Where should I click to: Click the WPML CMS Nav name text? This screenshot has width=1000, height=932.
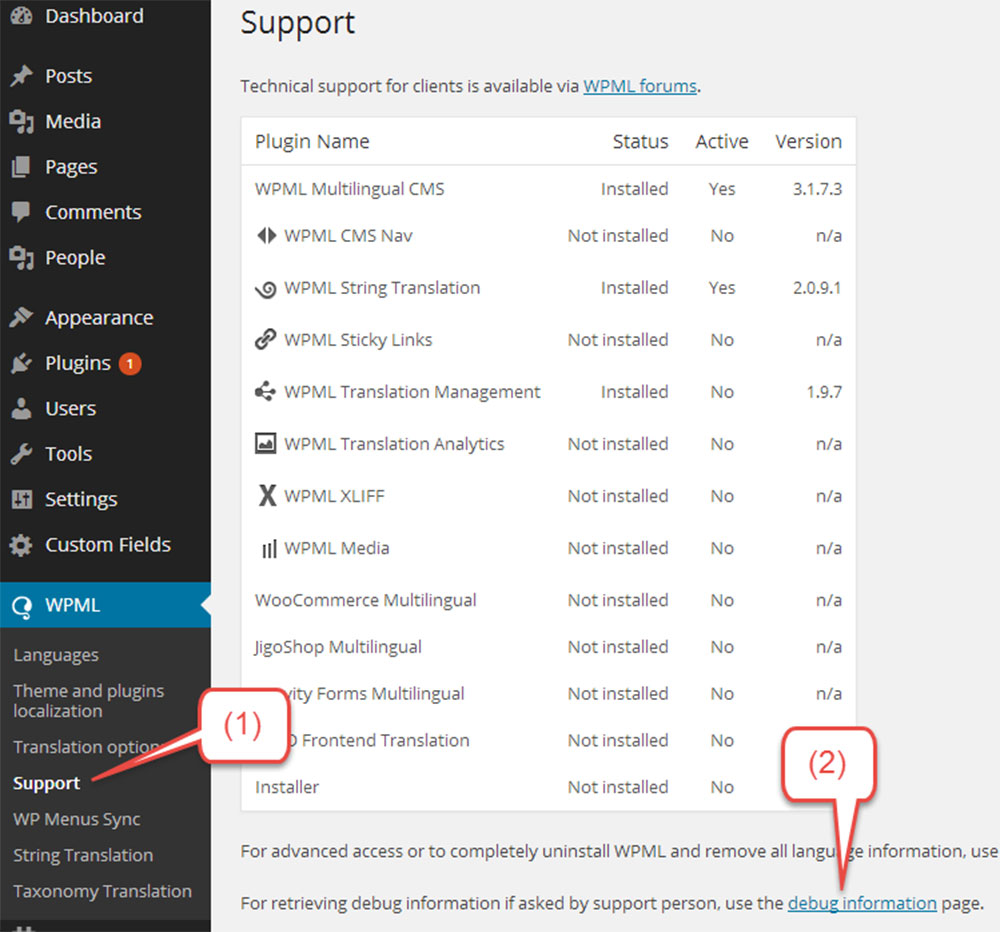point(348,235)
